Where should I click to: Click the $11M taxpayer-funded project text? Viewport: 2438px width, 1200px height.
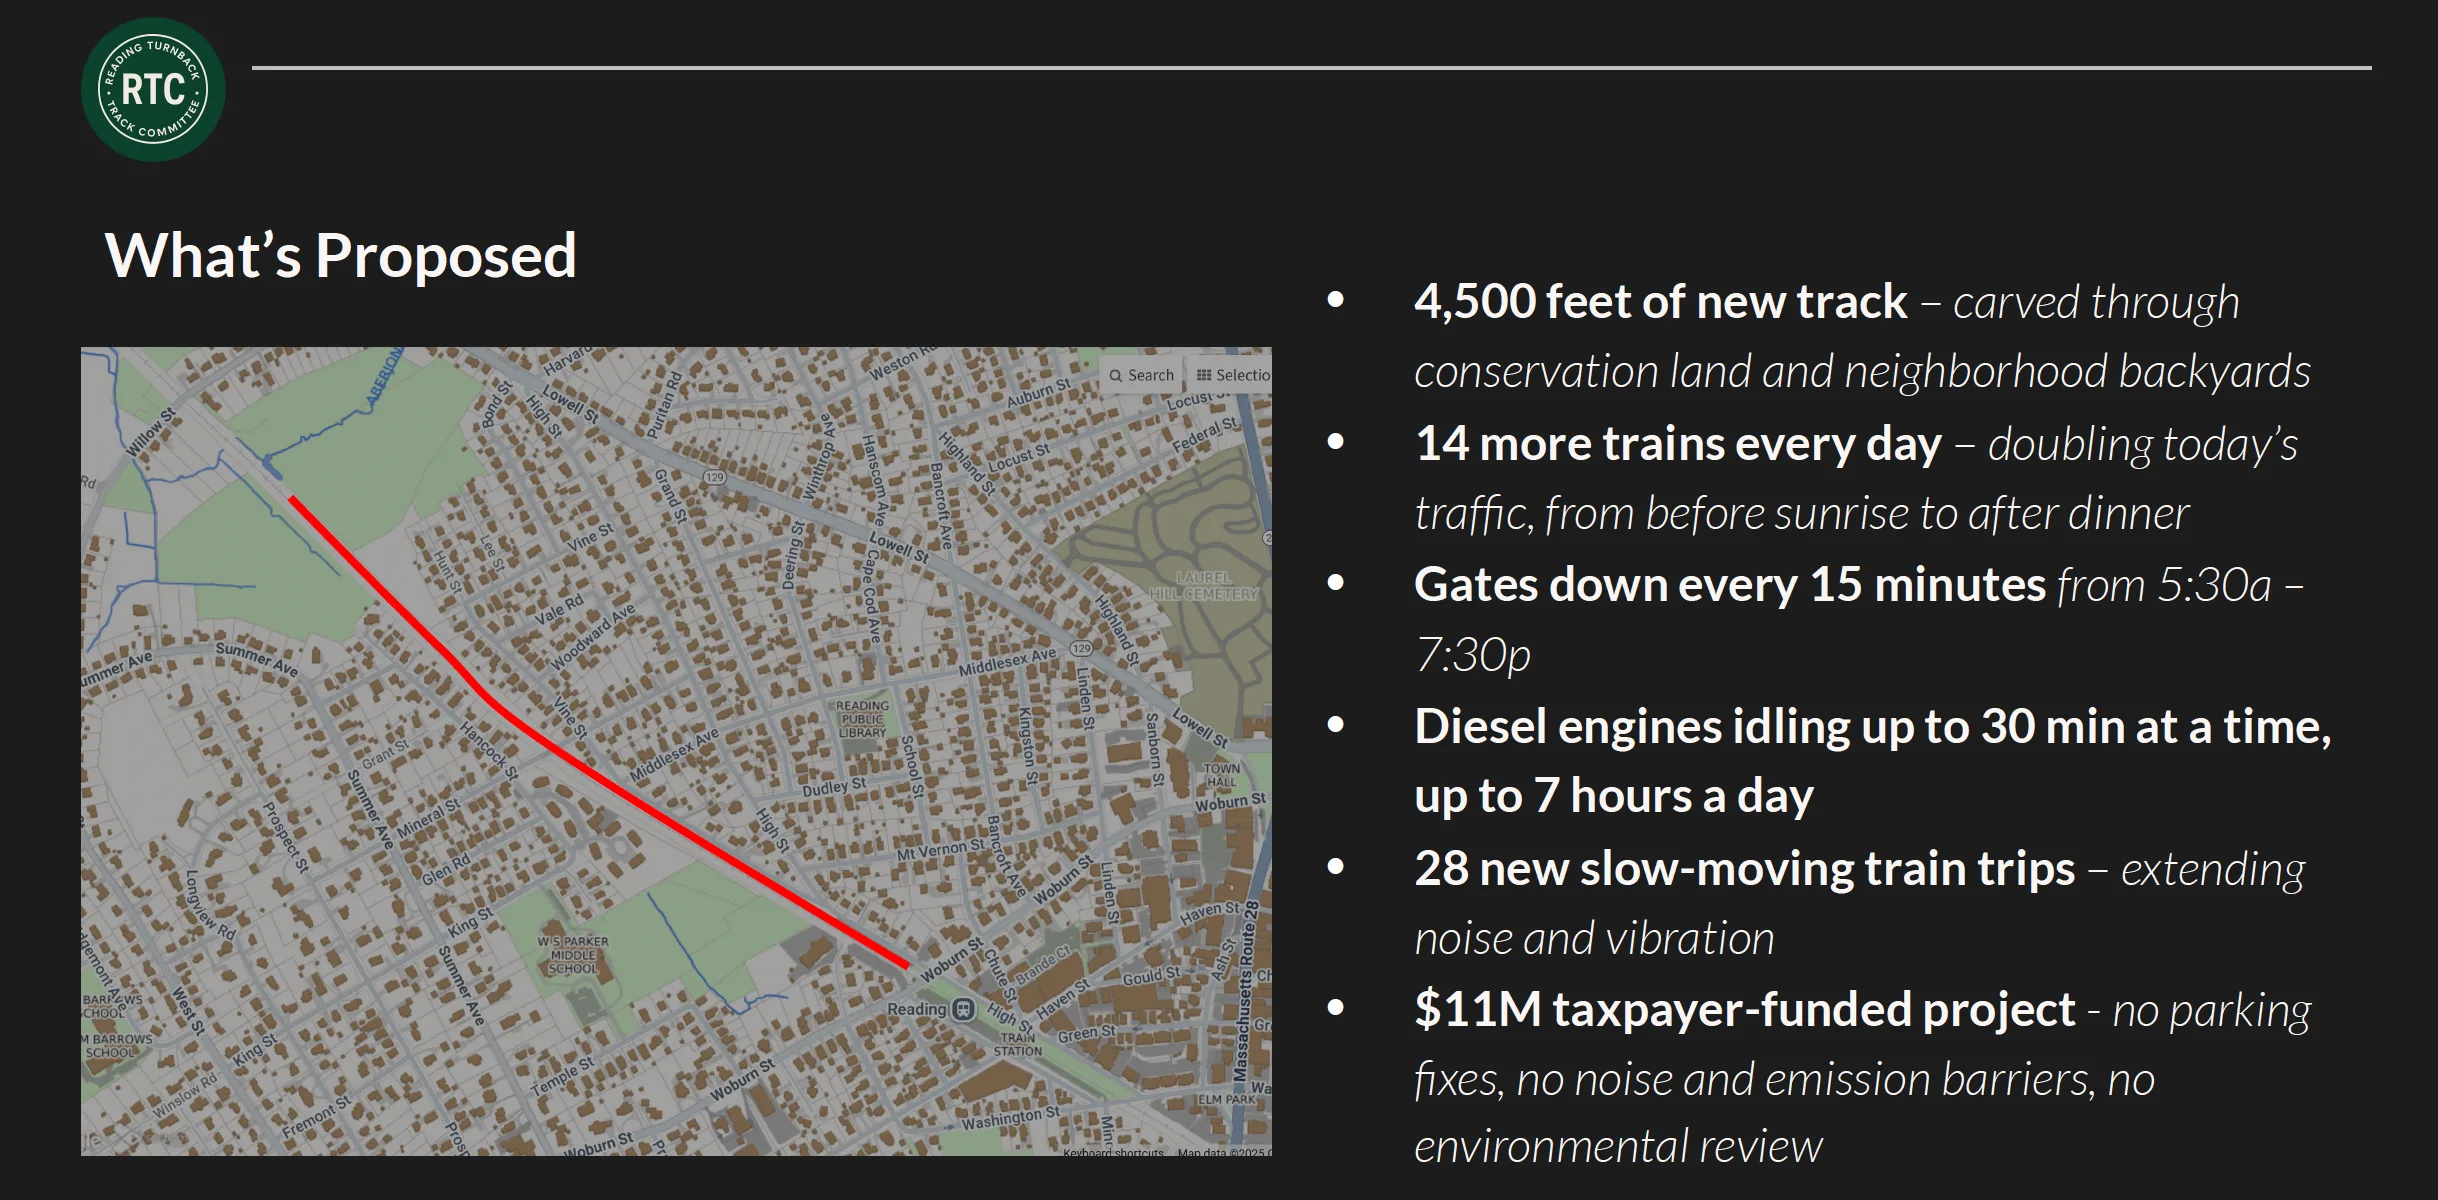[x=1744, y=1010]
